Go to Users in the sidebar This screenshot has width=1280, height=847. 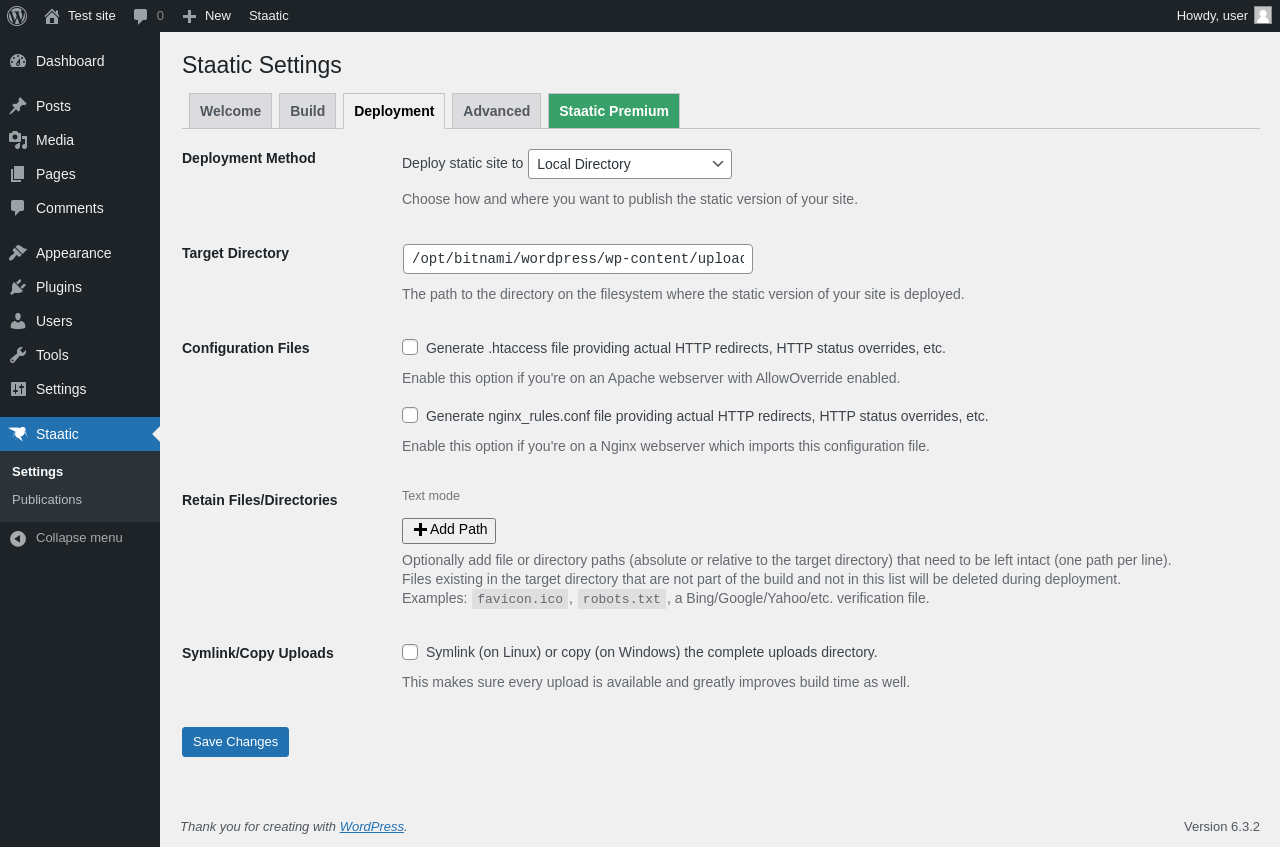80,321
